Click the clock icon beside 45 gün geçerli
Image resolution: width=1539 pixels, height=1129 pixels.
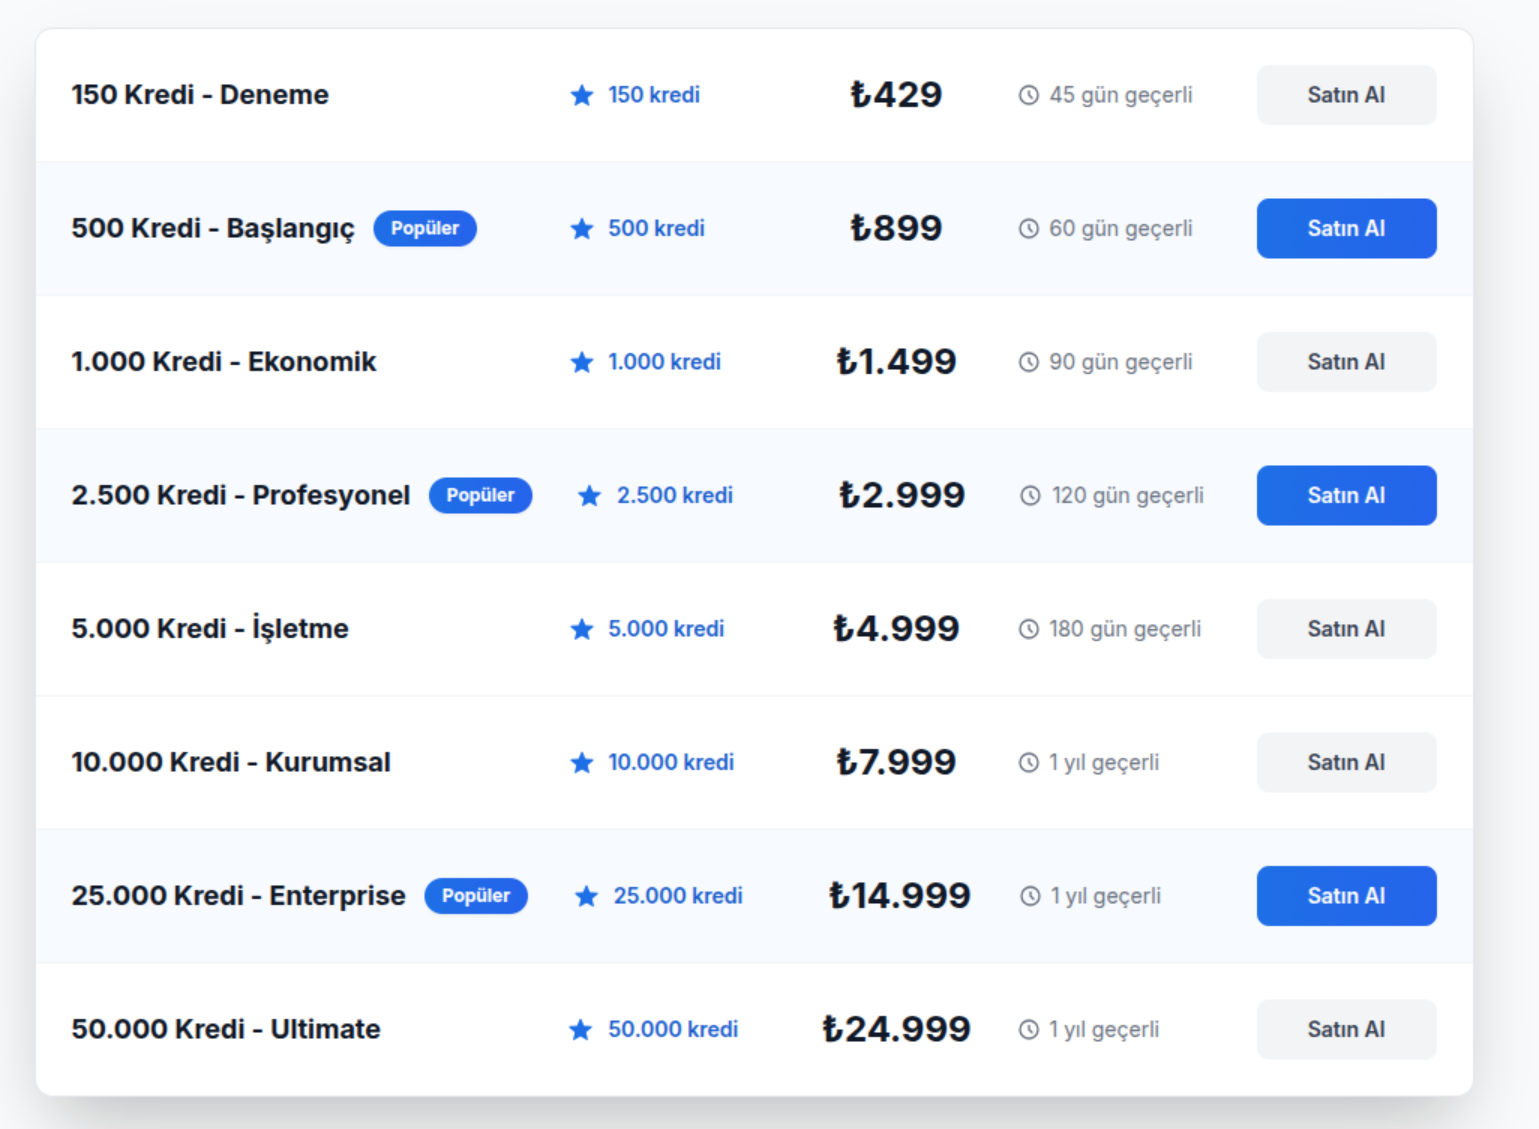click(x=1029, y=95)
